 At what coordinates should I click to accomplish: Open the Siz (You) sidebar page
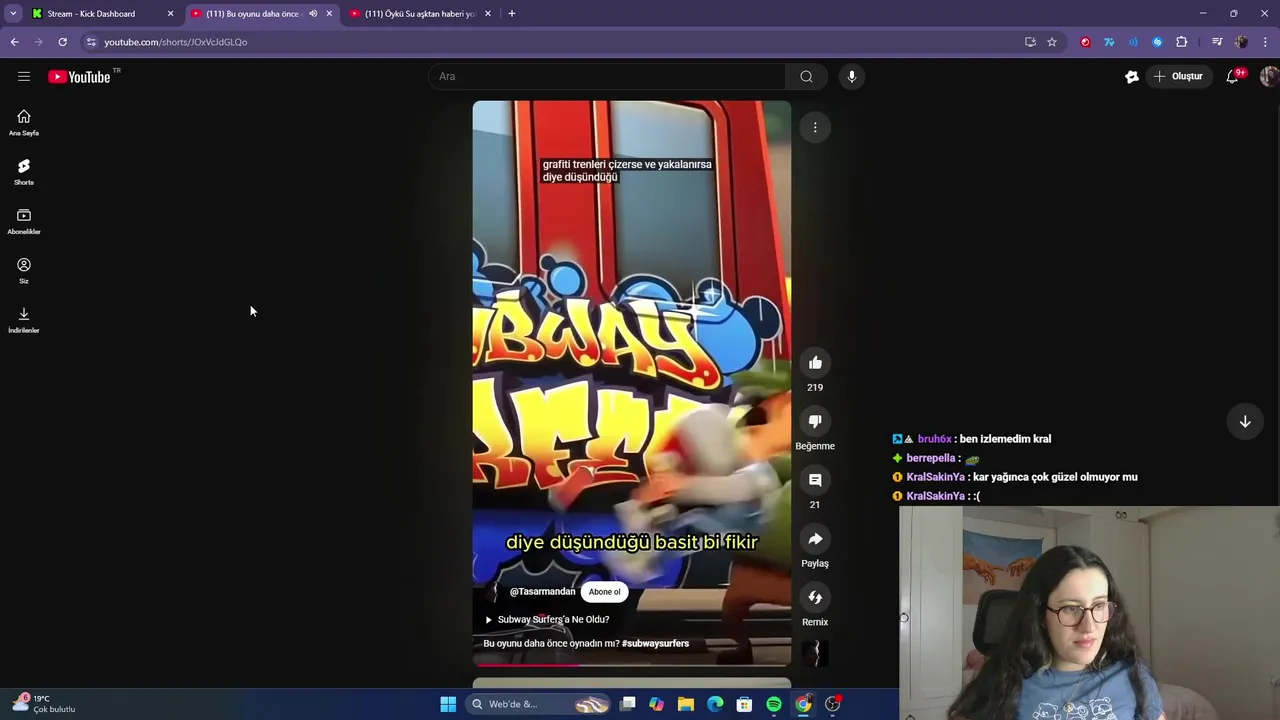click(x=24, y=271)
